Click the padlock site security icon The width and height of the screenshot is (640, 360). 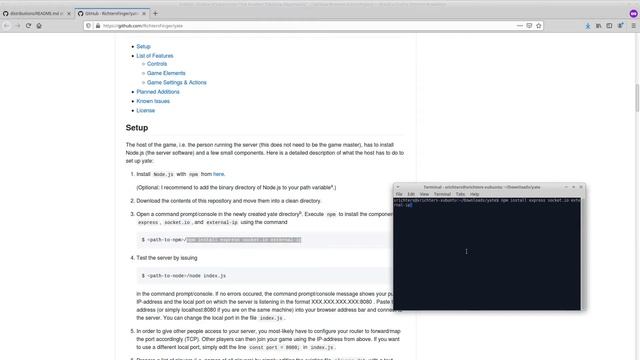98,26
